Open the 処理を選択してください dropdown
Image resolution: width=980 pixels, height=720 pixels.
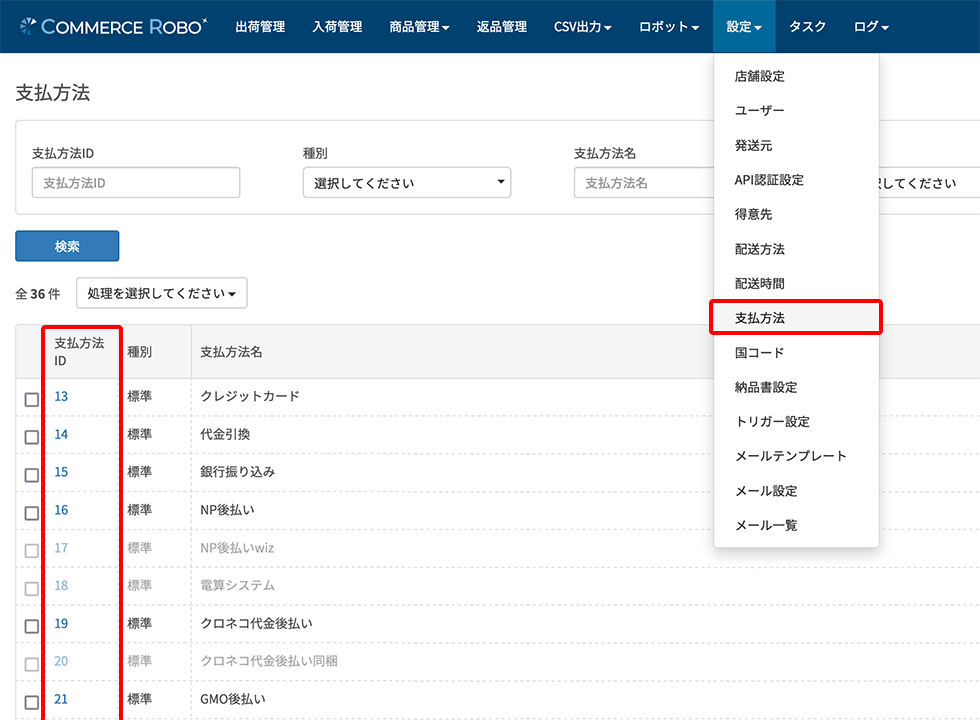click(162, 293)
